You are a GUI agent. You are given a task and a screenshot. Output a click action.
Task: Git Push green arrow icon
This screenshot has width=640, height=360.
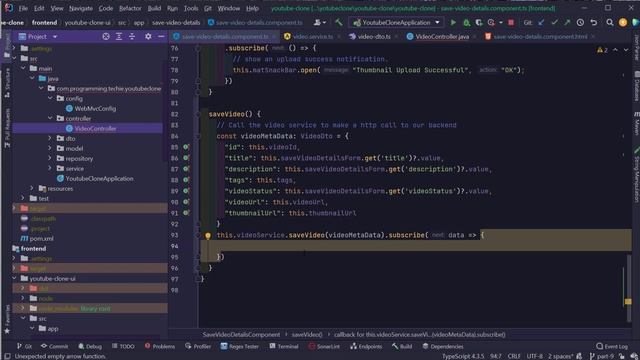pyautogui.click(x=567, y=23)
